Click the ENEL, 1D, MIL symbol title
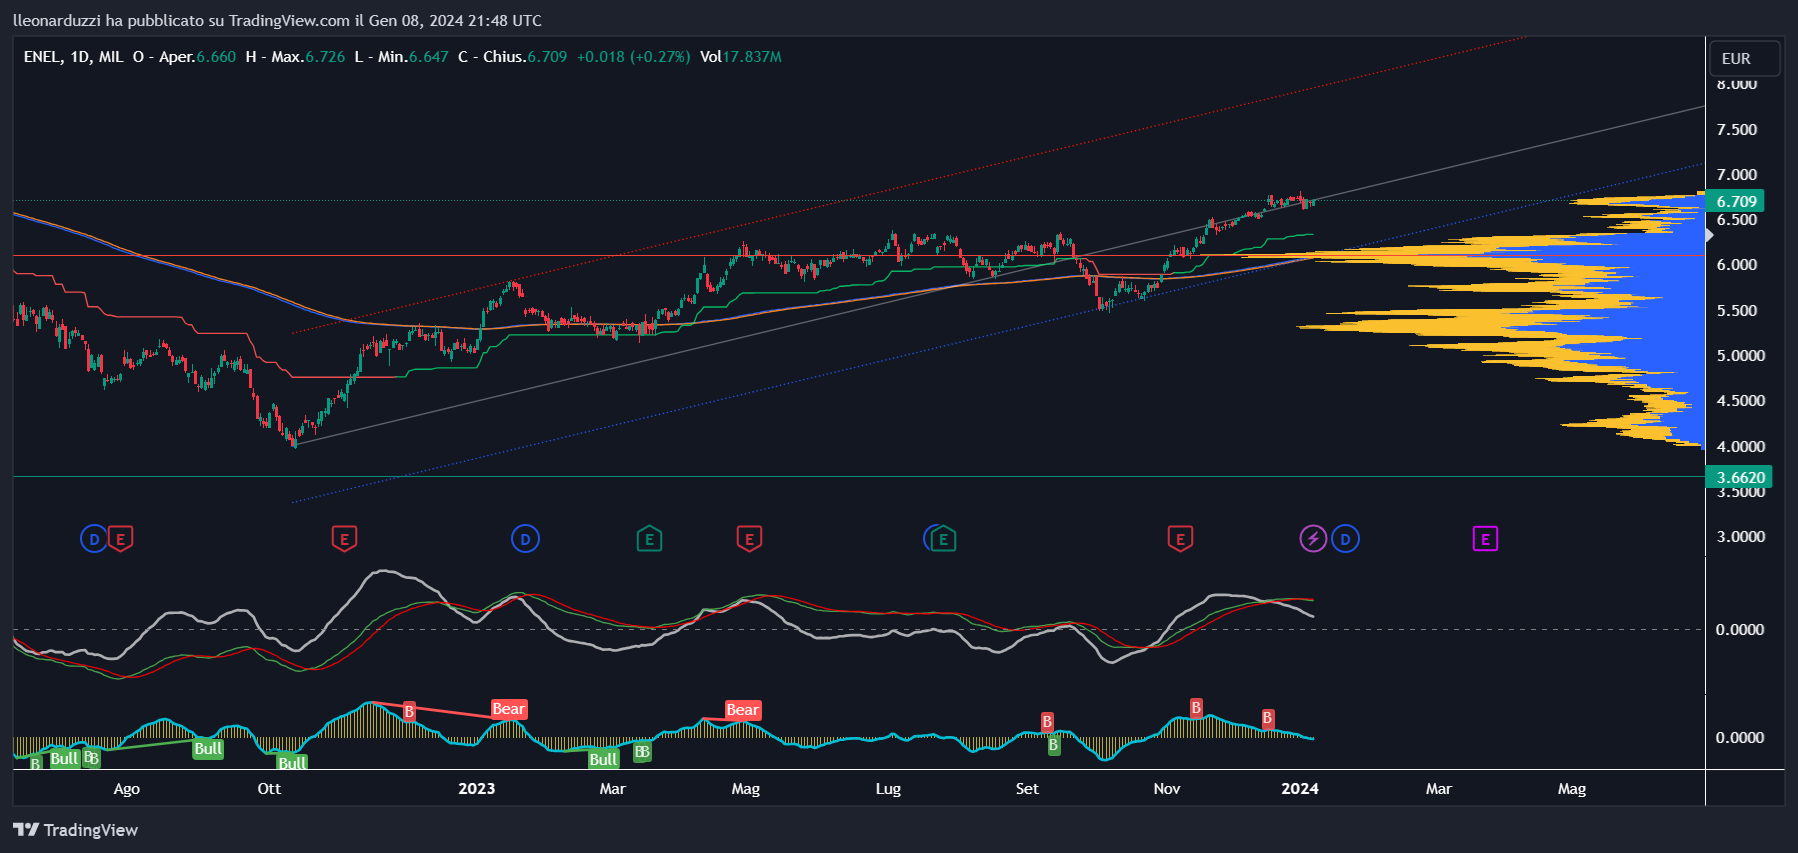This screenshot has height=853, width=1798. (73, 57)
